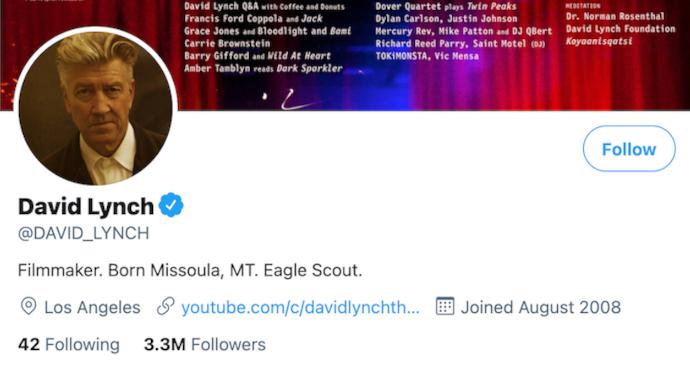Click the link chain icon
The image size is (690, 383).
(166, 306)
